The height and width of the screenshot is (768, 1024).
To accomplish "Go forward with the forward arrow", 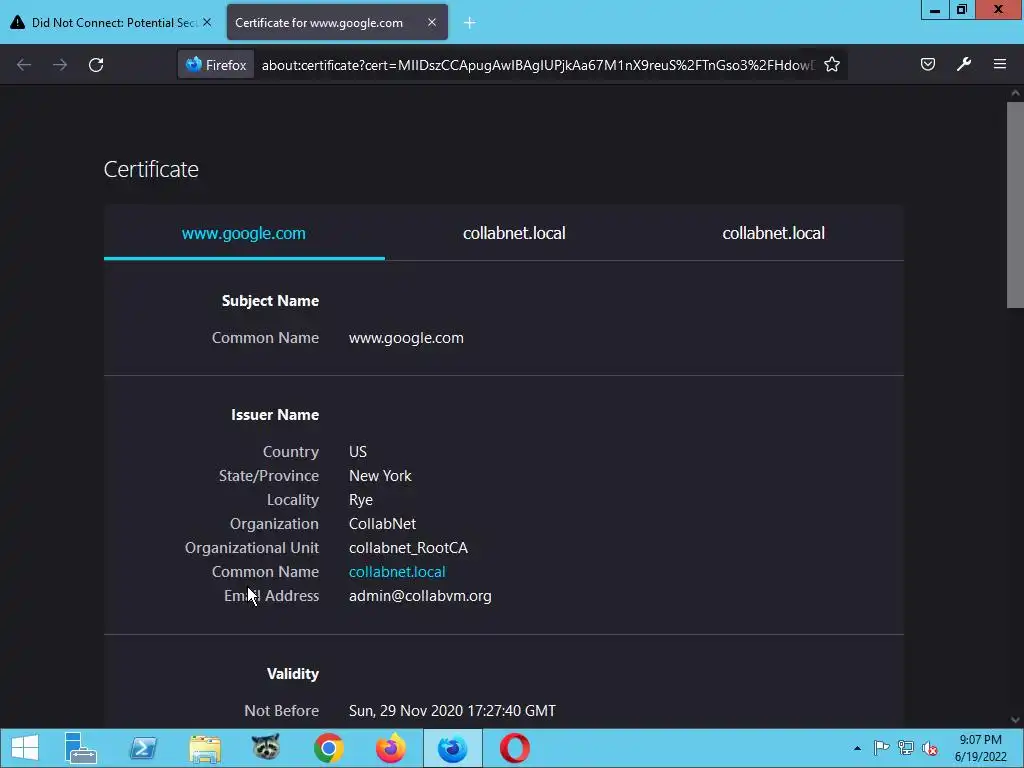I will coord(60,65).
